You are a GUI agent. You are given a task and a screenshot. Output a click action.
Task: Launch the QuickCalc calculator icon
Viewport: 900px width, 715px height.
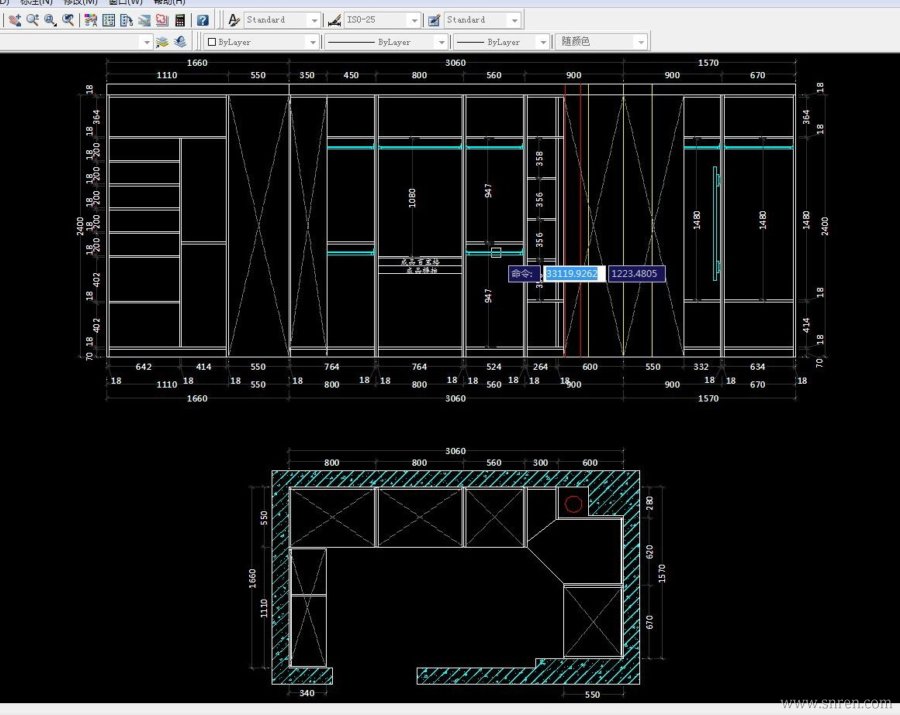click(x=180, y=20)
